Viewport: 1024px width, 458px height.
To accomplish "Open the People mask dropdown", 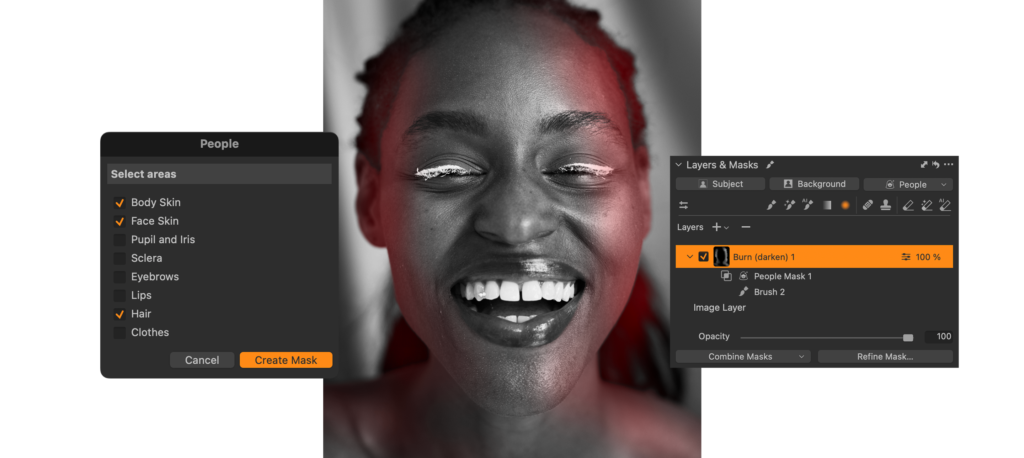I will click(908, 184).
